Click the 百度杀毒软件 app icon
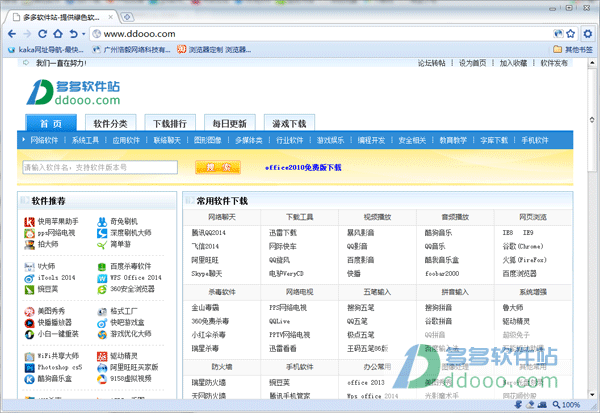This screenshot has width=600, height=413. pyautogui.click(x=102, y=267)
